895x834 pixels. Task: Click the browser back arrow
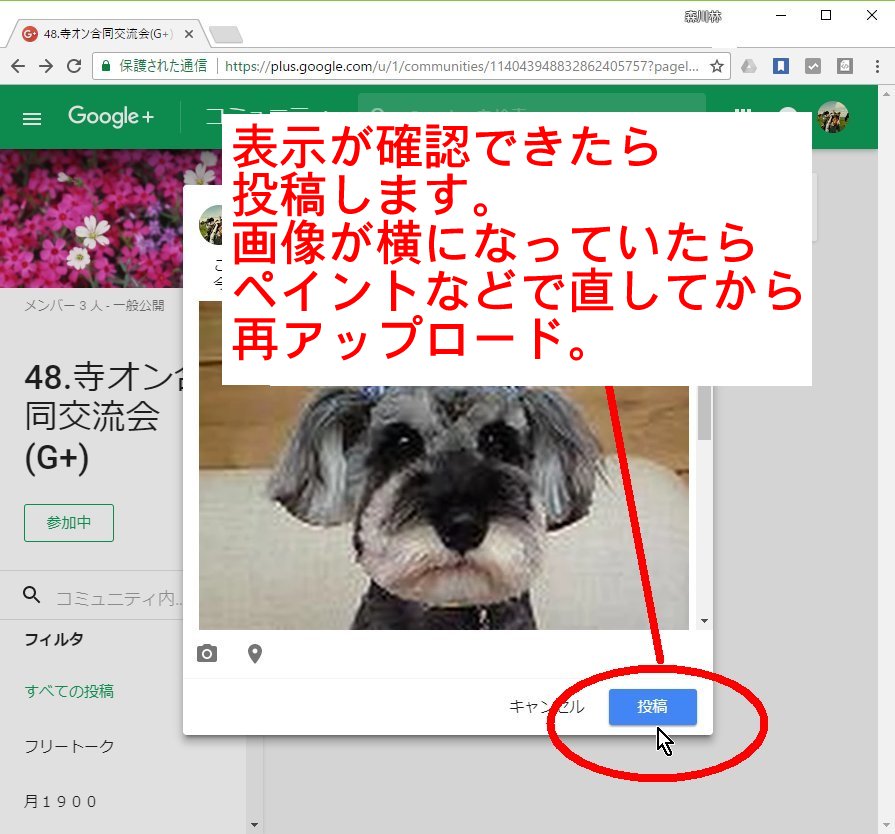click(x=18, y=66)
